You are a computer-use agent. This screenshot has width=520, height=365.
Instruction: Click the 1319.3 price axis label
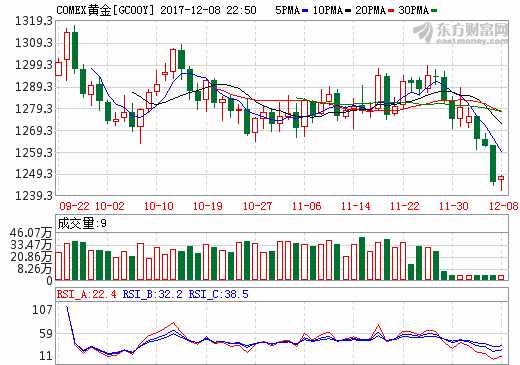[34, 21]
